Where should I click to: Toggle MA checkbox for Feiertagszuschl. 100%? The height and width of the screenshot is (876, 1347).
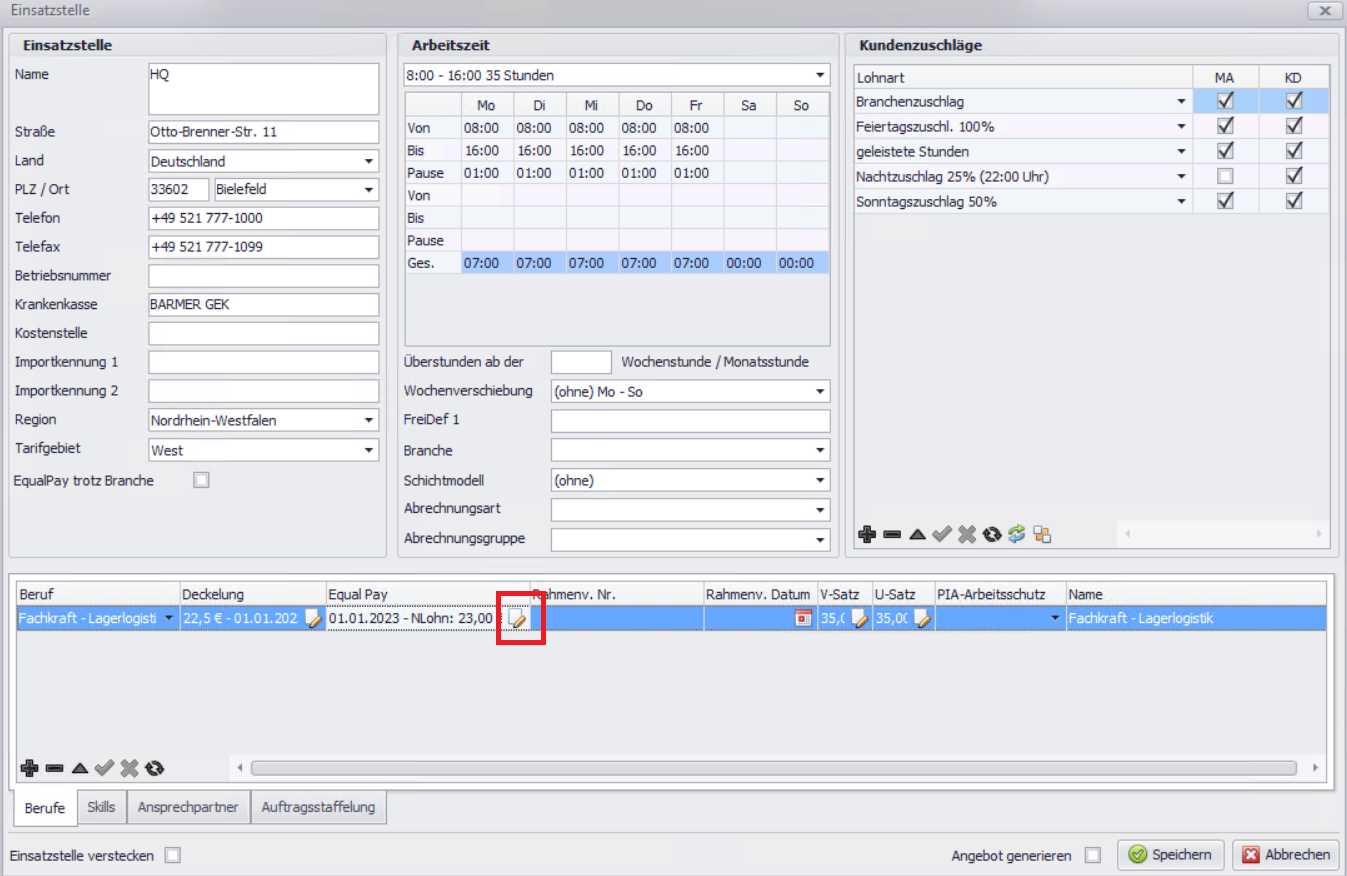[1225, 126]
